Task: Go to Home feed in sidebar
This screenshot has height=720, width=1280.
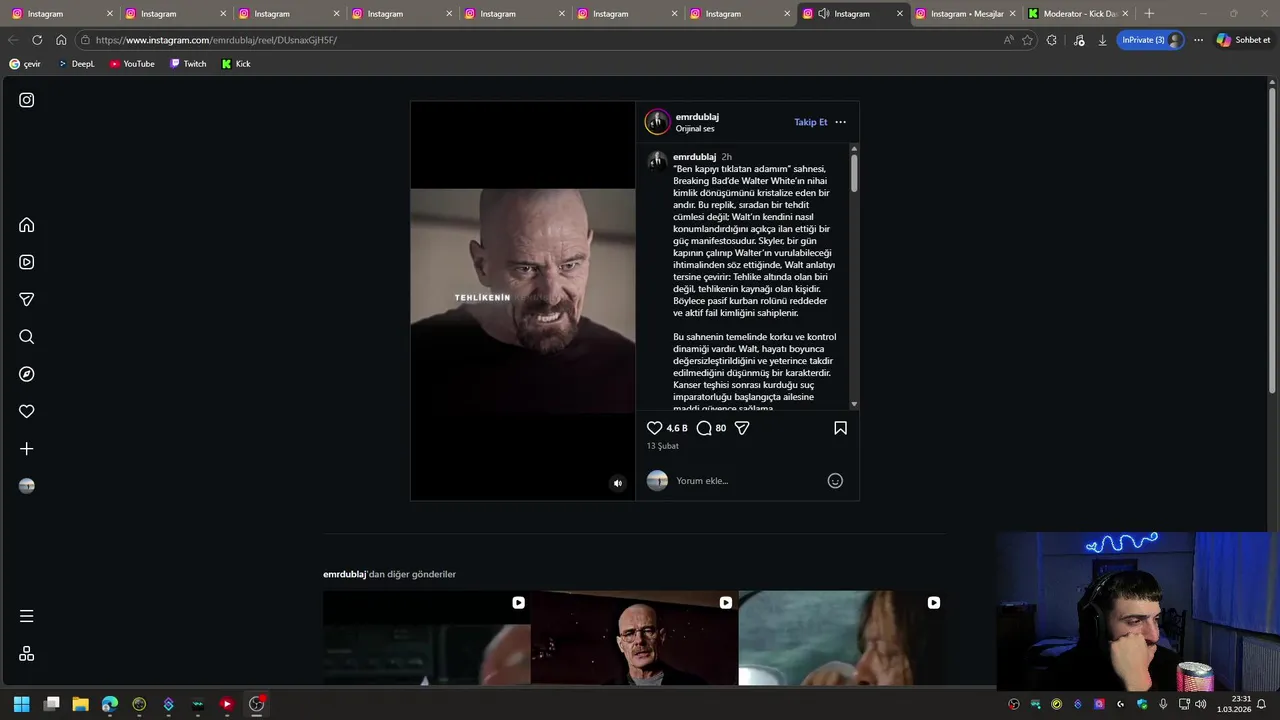Action: tap(27, 225)
